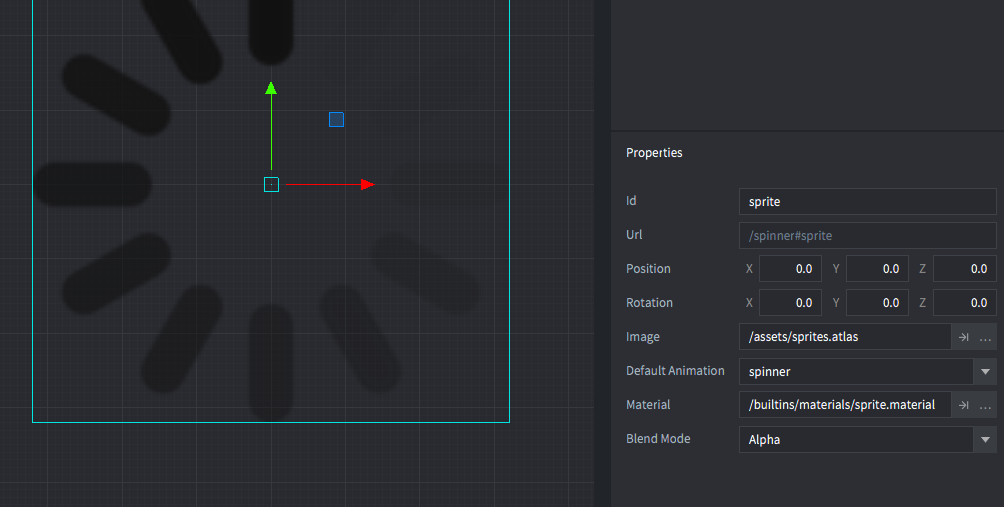Click the Position Z value field
Screen dimensions: 1004x507
964,269
